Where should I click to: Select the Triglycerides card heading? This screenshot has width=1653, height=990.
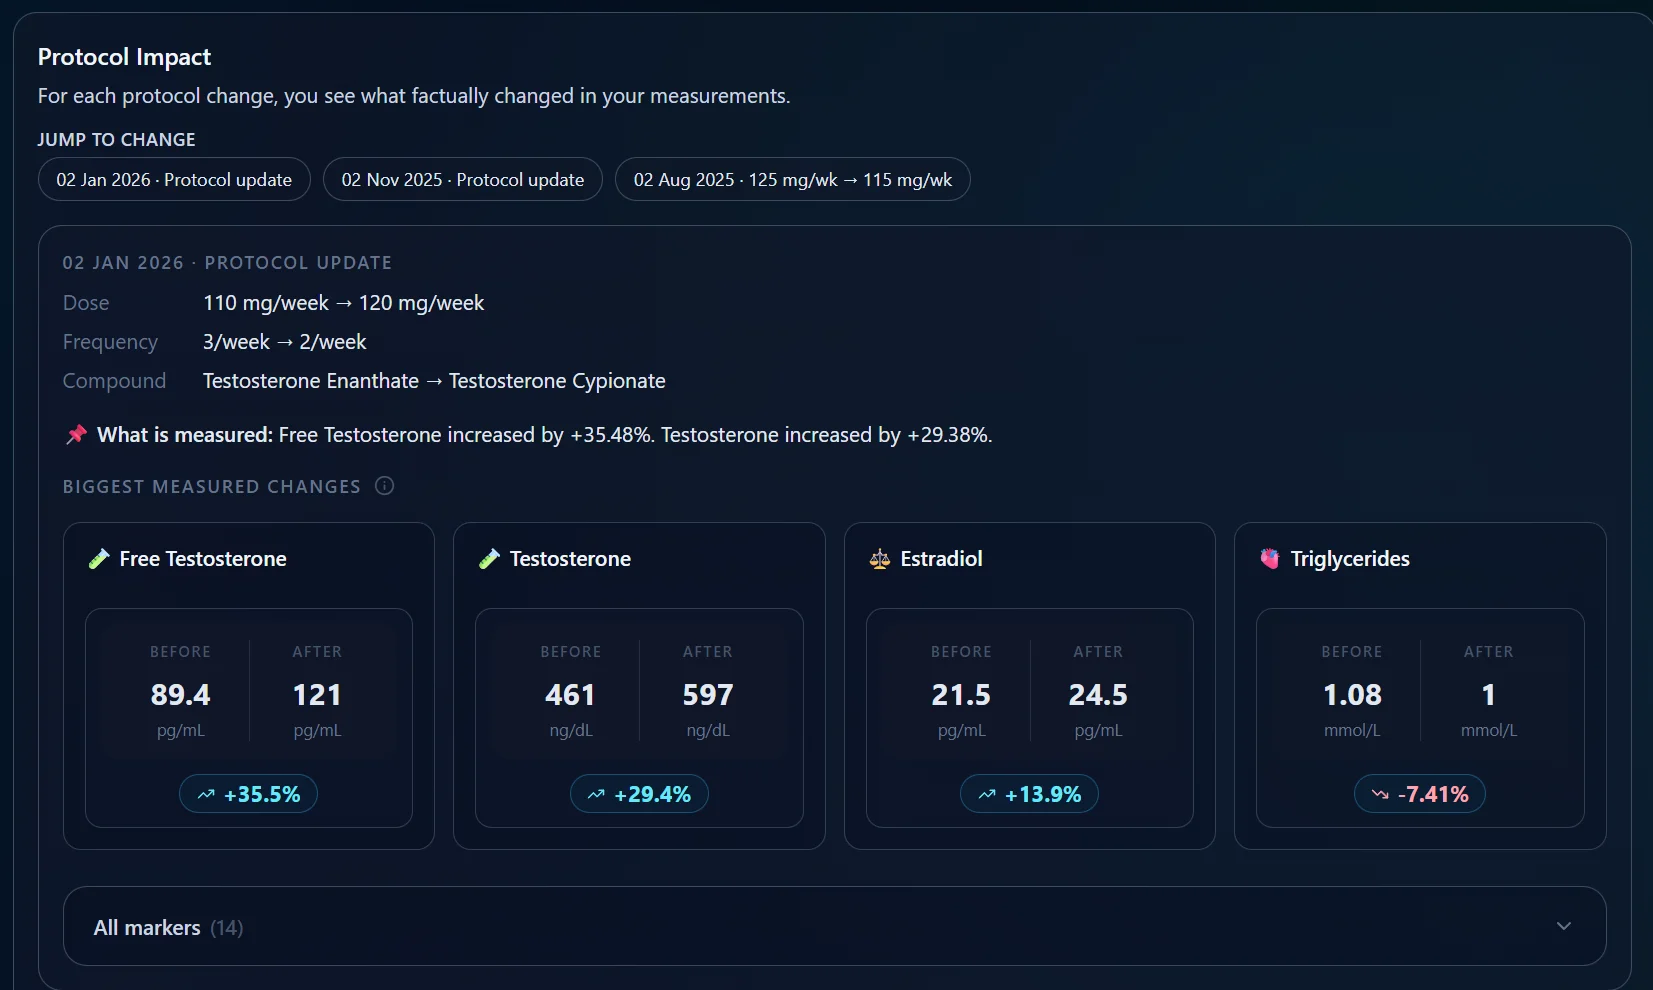[x=1349, y=559]
